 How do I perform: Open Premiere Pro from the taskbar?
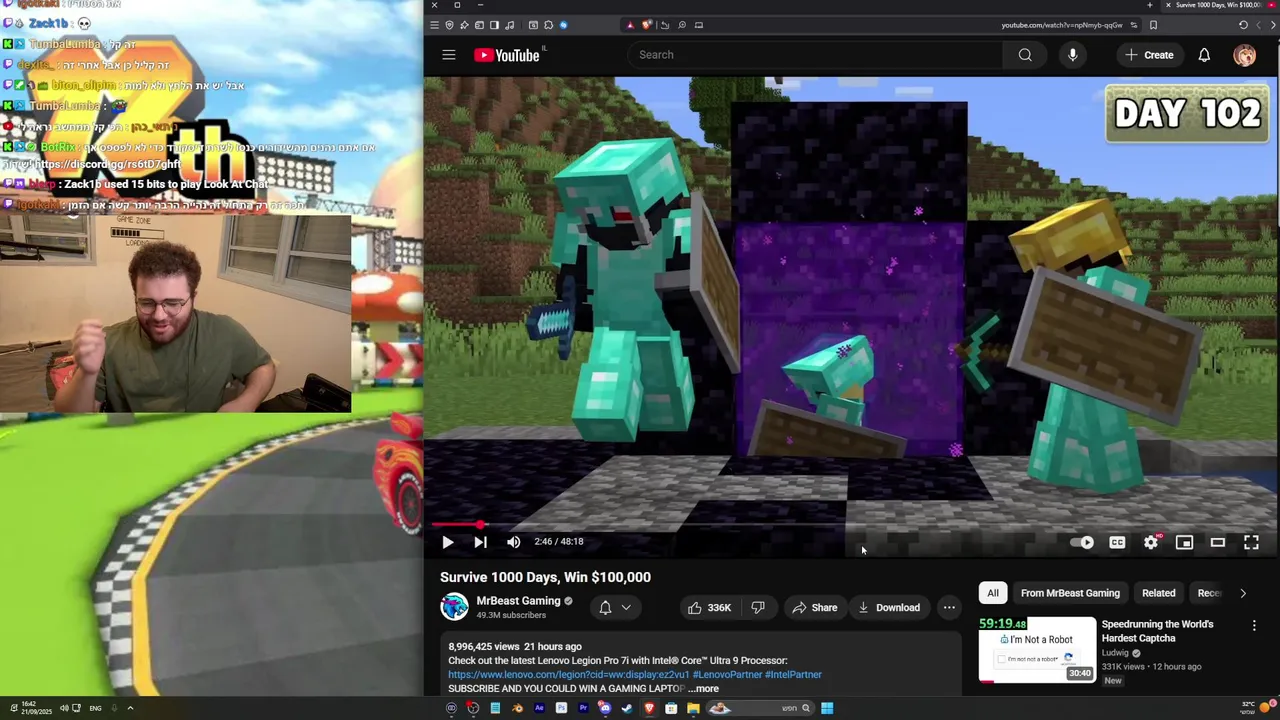[583, 708]
